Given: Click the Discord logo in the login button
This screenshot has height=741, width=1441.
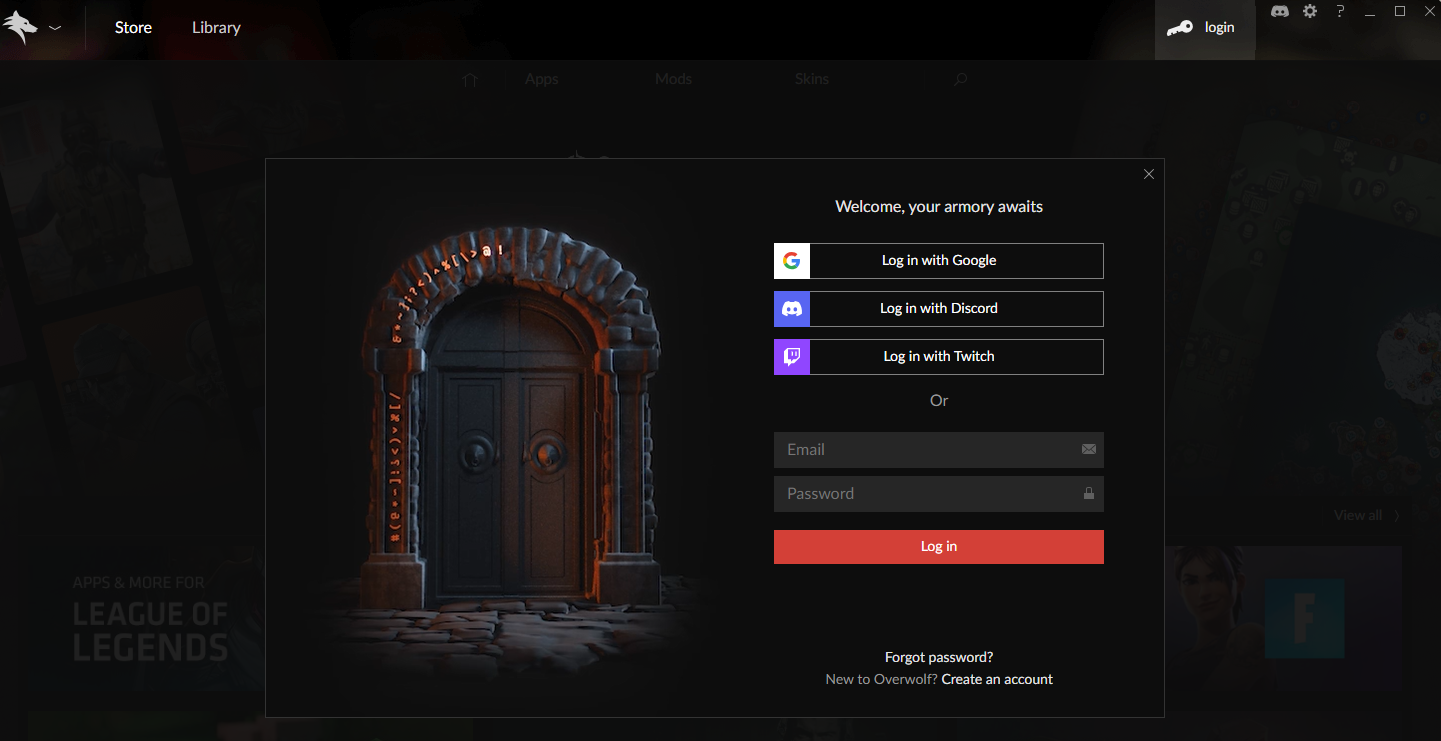Looking at the screenshot, I should [792, 309].
